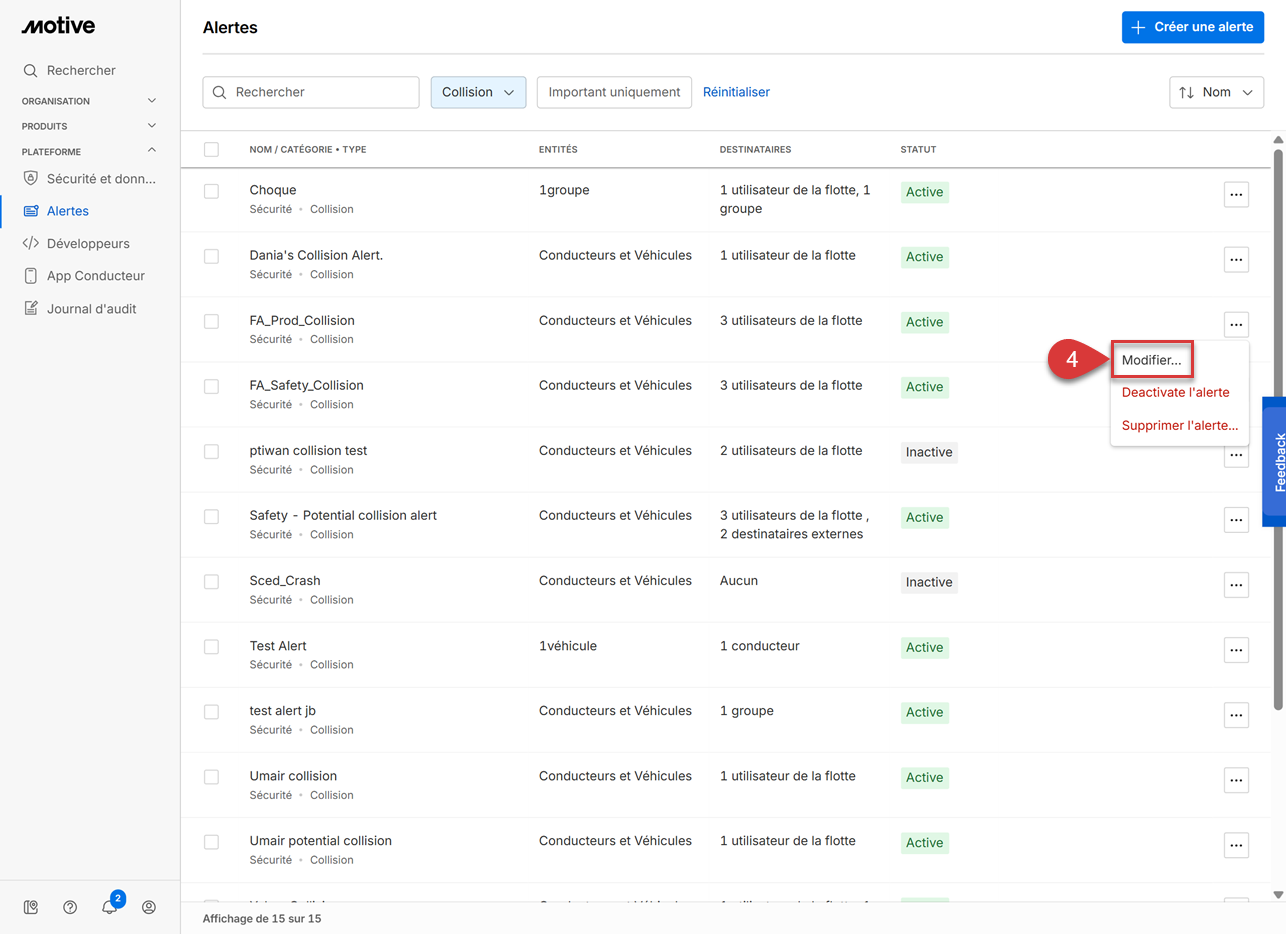Open the notifications bell icon
The width and height of the screenshot is (1286, 934).
click(x=110, y=907)
